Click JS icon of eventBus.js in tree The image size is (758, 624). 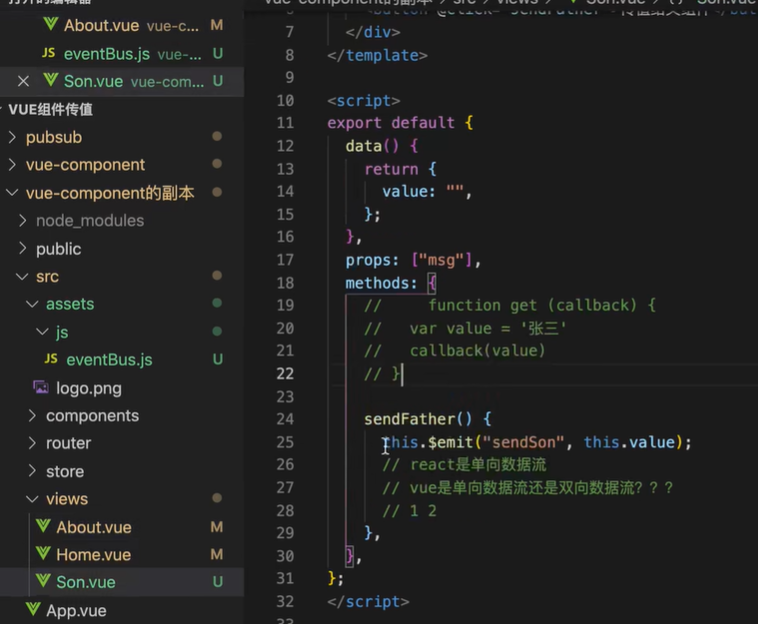click(x=51, y=359)
